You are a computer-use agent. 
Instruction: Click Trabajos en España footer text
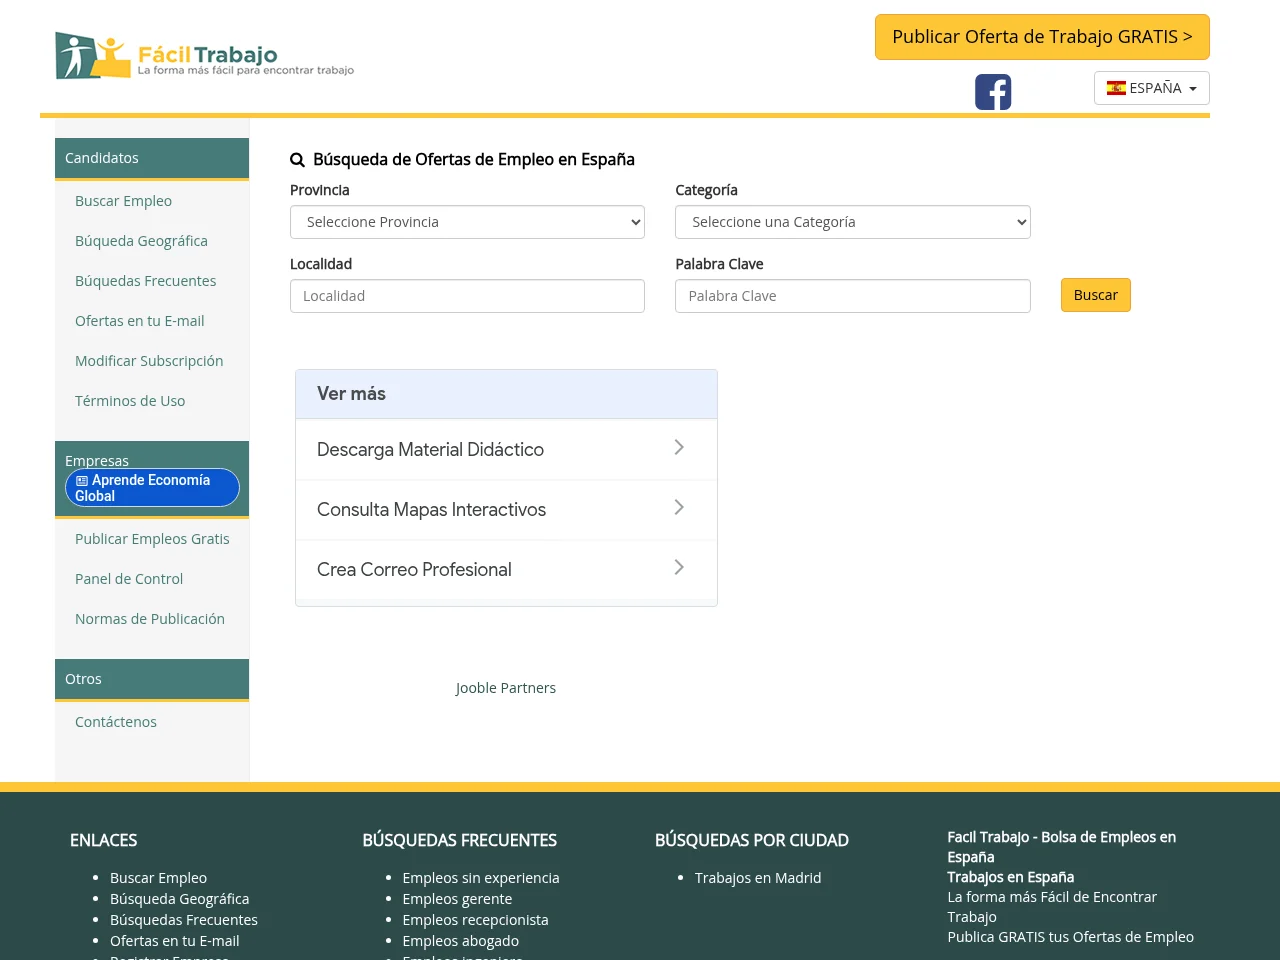[x=1011, y=877]
